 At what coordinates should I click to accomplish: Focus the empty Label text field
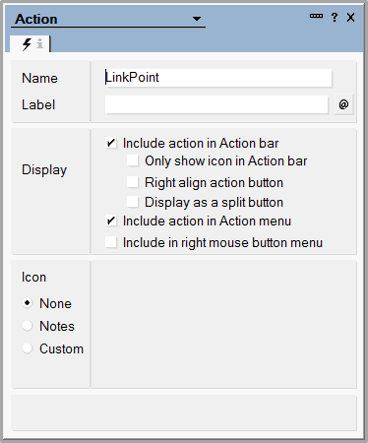pos(217,105)
